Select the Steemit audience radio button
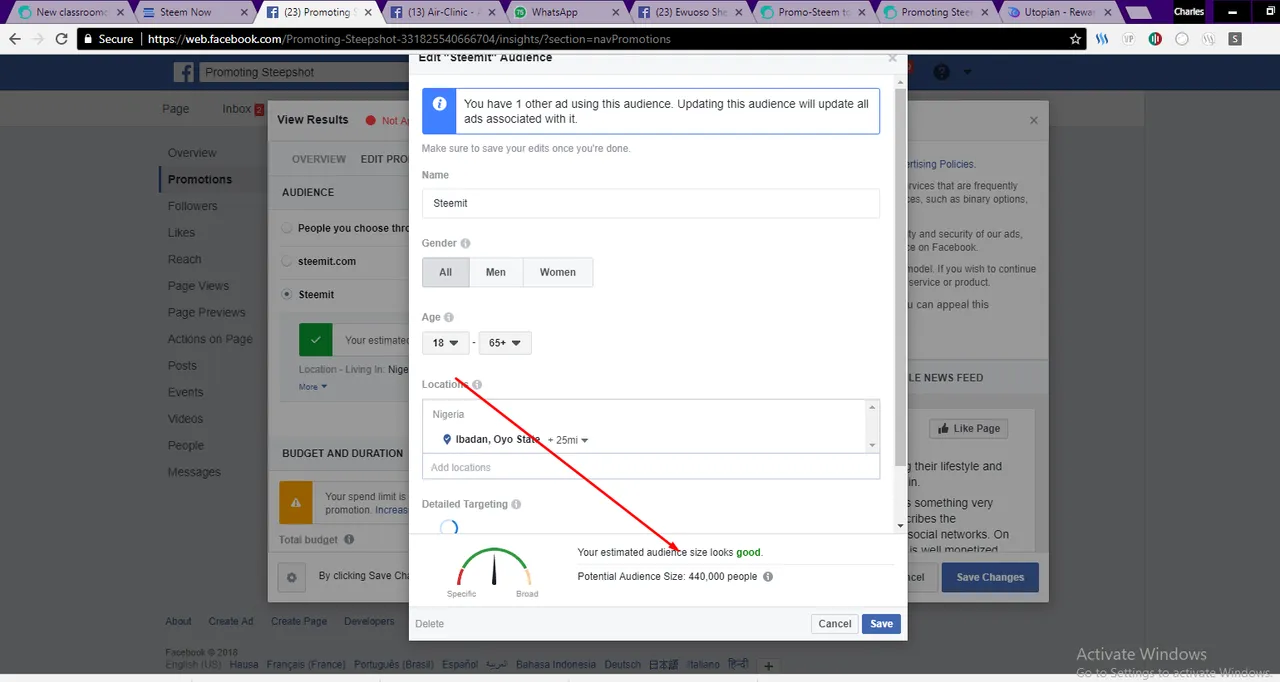Screen dimensions: 1280x682 pyautogui.click(x=288, y=294)
